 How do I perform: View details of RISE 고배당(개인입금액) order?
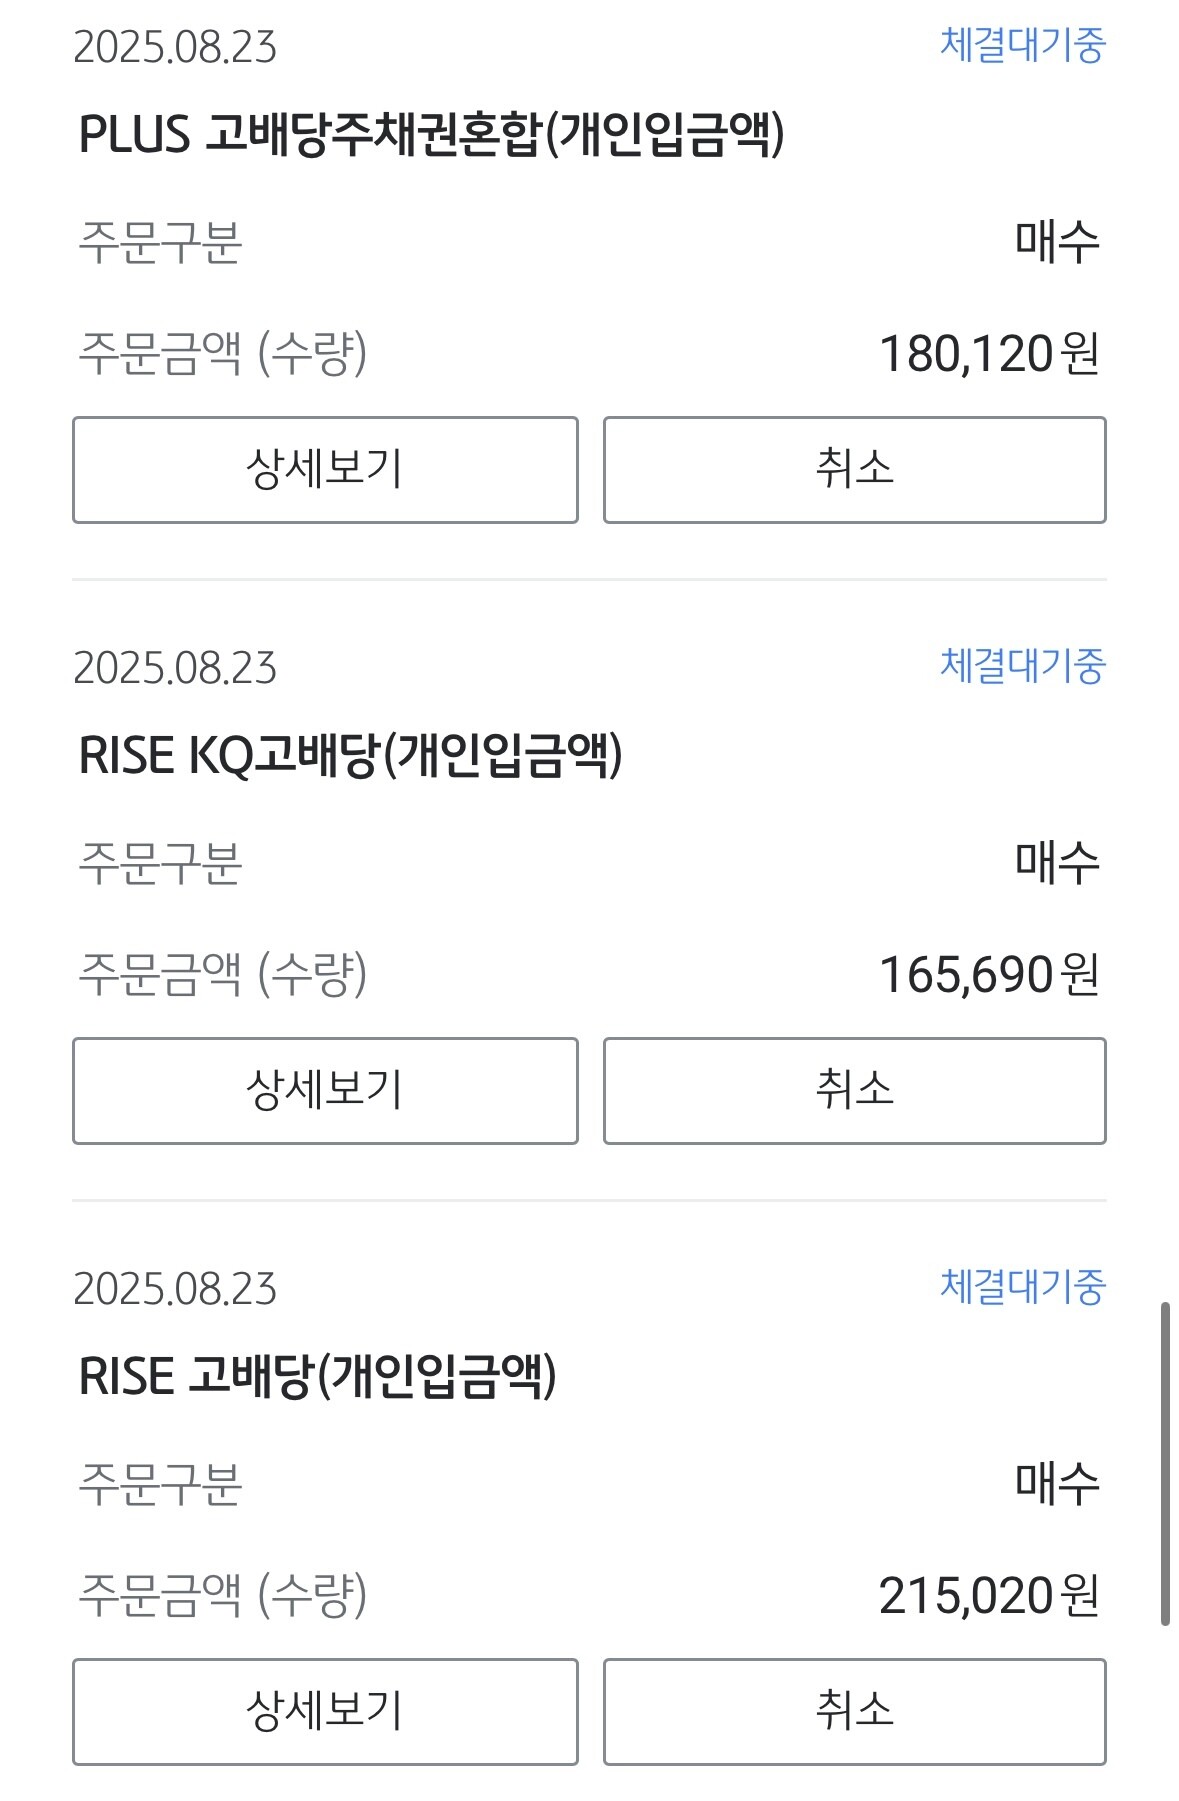click(x=325, y=1712)
